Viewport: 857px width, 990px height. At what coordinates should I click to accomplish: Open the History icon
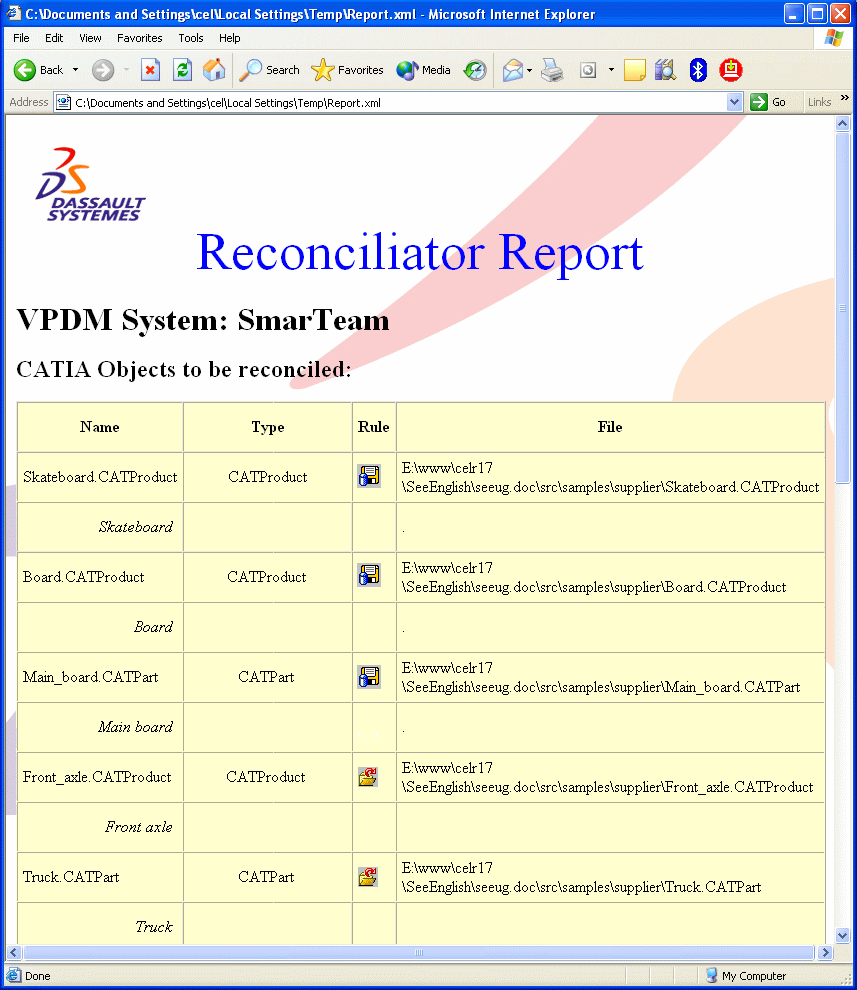[475, 70]
